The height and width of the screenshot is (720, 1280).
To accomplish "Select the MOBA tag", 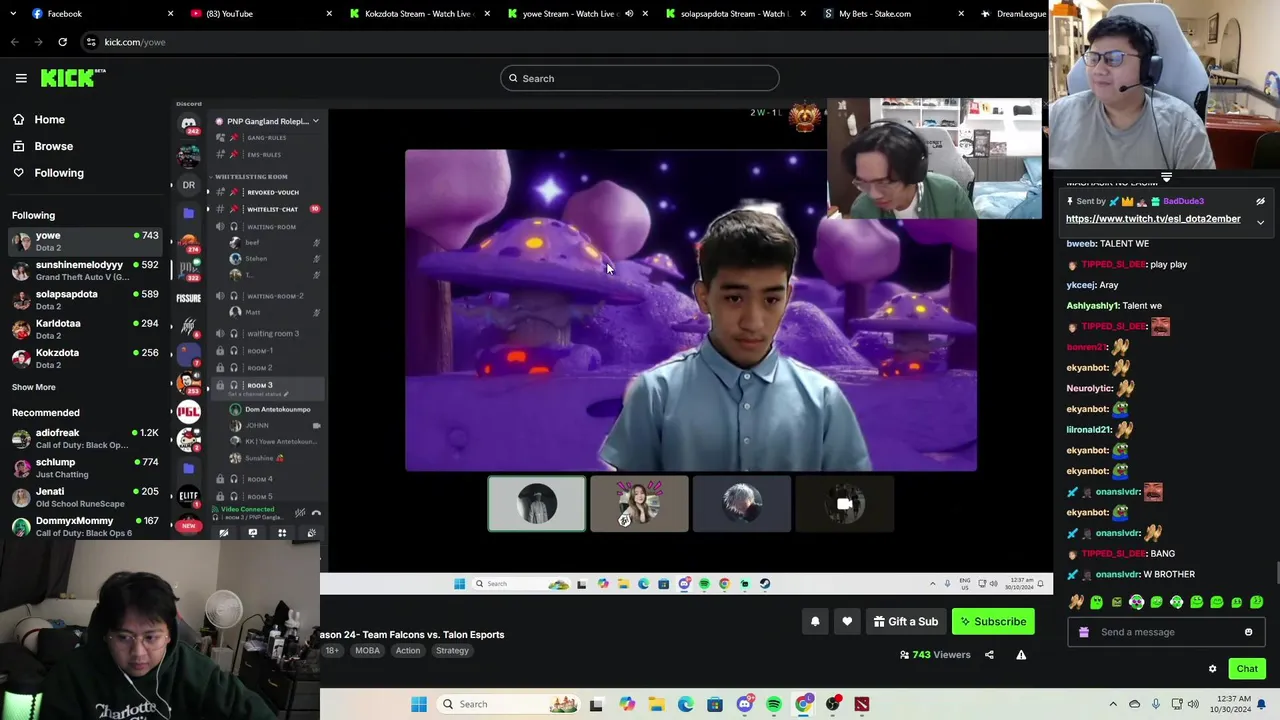I will (367, 651).
